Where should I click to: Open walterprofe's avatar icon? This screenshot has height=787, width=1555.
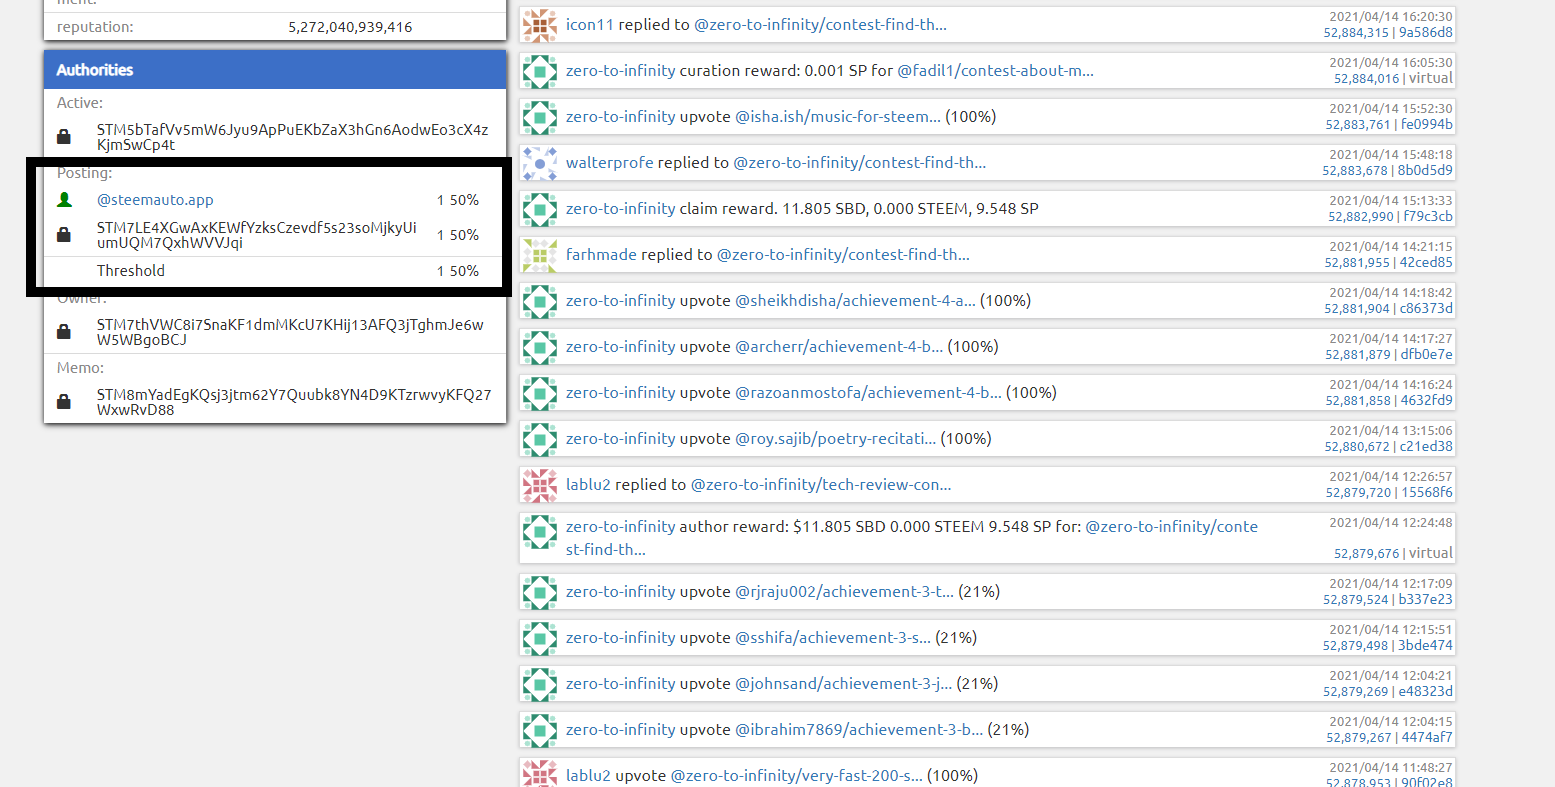[x=540, y=163]
